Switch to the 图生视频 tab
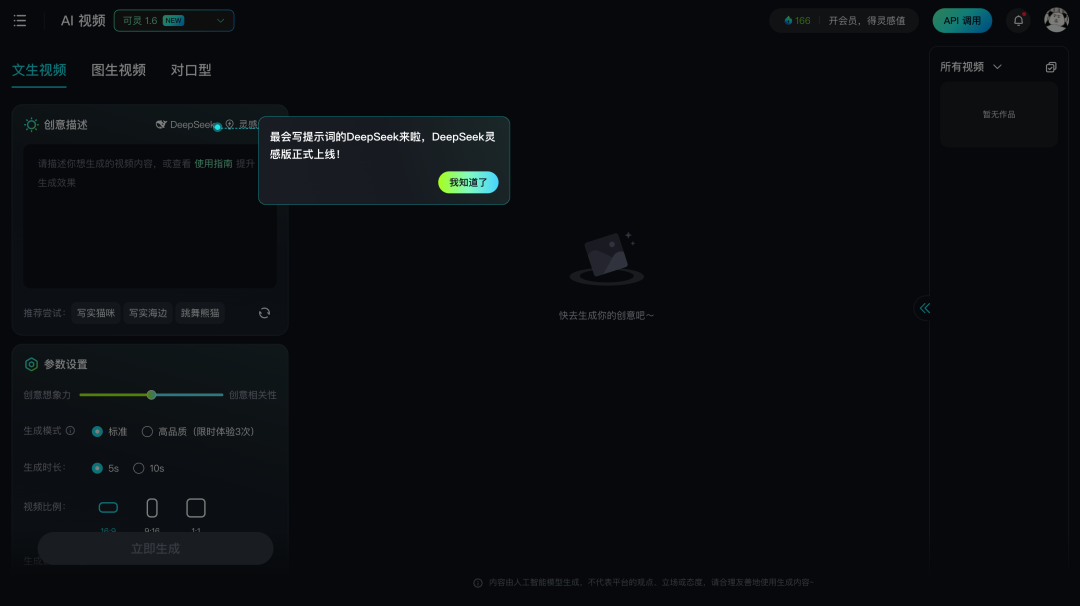 pos(118,70)
